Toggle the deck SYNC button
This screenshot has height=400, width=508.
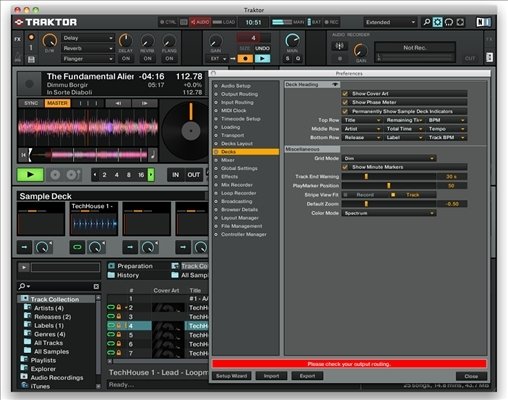[31, 103]
